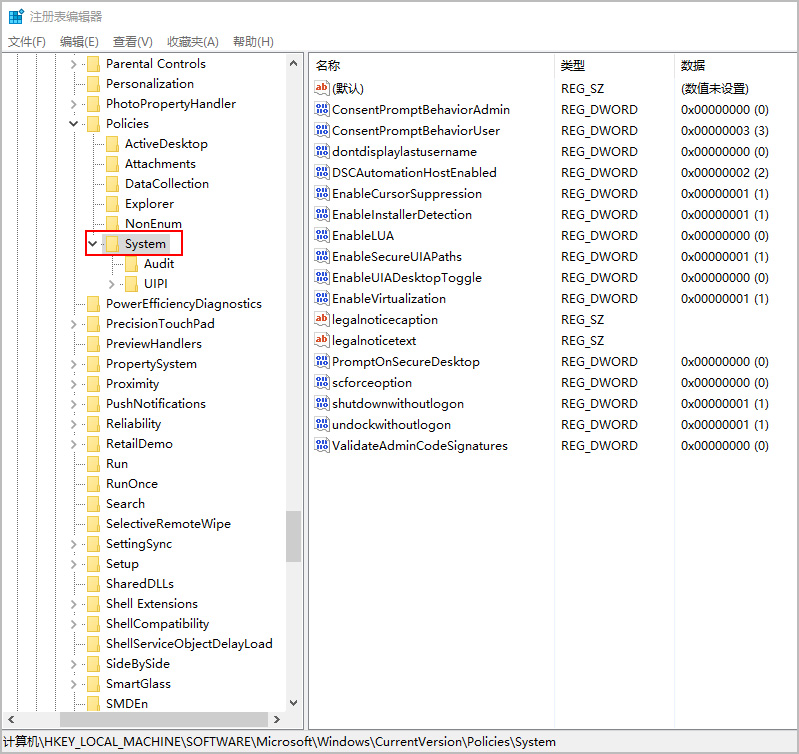Click the DWORD icon beside EnableLUA
This screenshot has height=754, width=799.
coord(322,236)
